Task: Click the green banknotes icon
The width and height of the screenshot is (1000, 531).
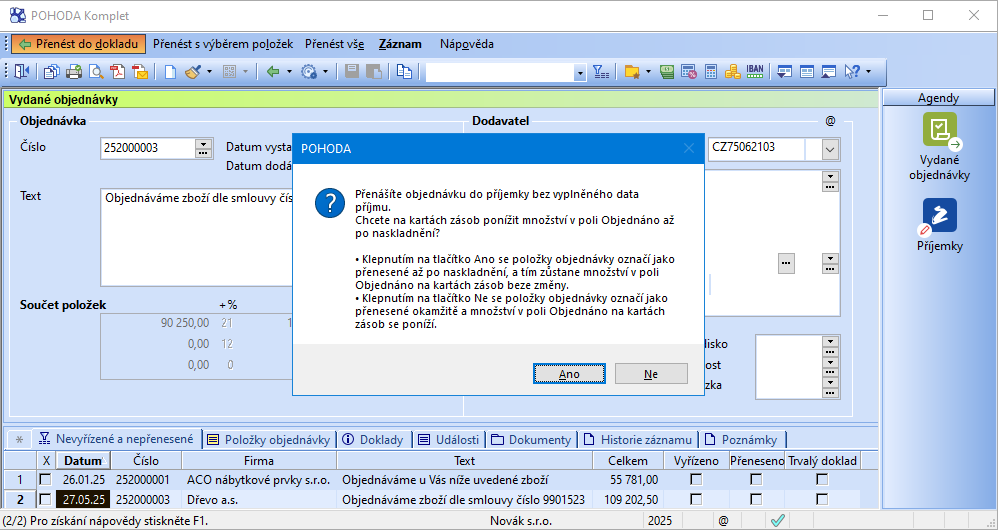Action: 667,71
